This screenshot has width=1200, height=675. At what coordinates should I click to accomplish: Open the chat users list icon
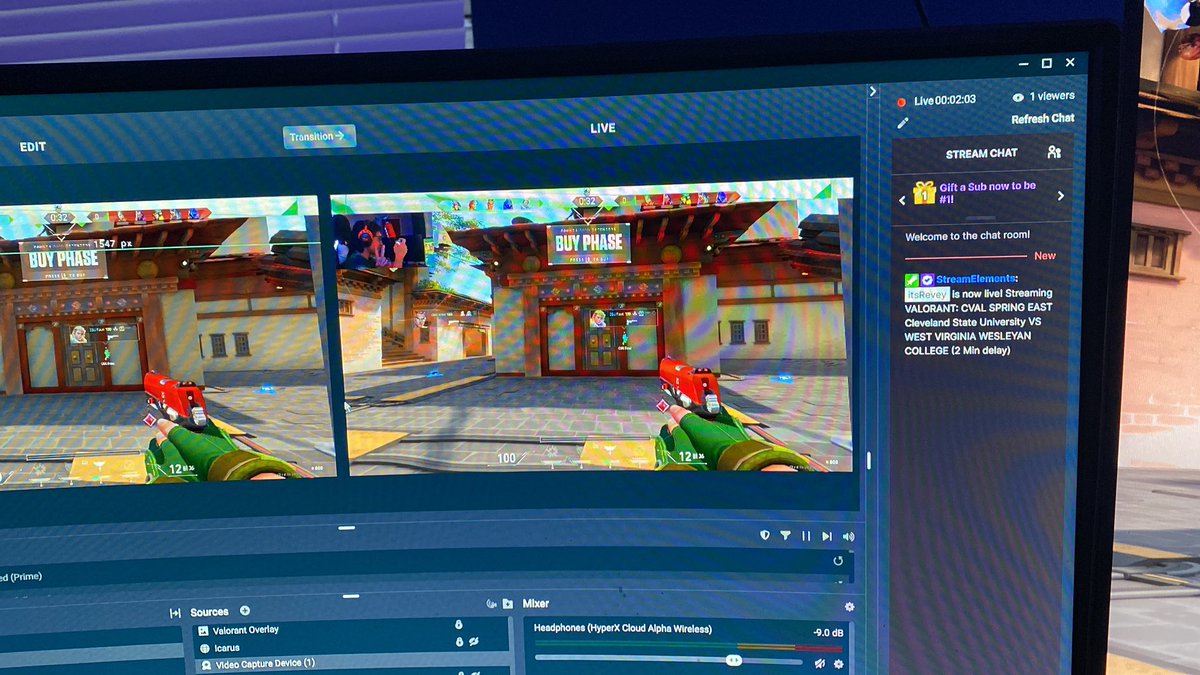[x=1053, y=152]
